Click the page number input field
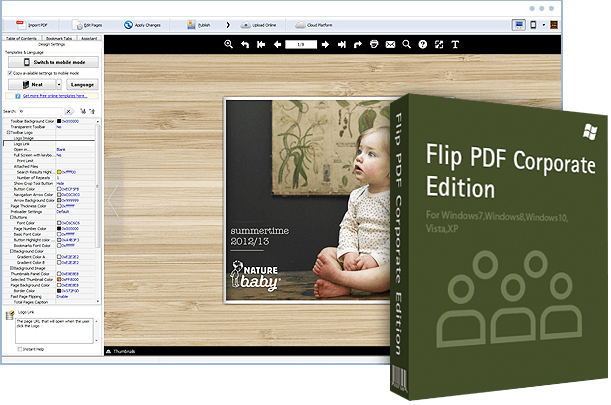611x405 pixels. point(293,45)
